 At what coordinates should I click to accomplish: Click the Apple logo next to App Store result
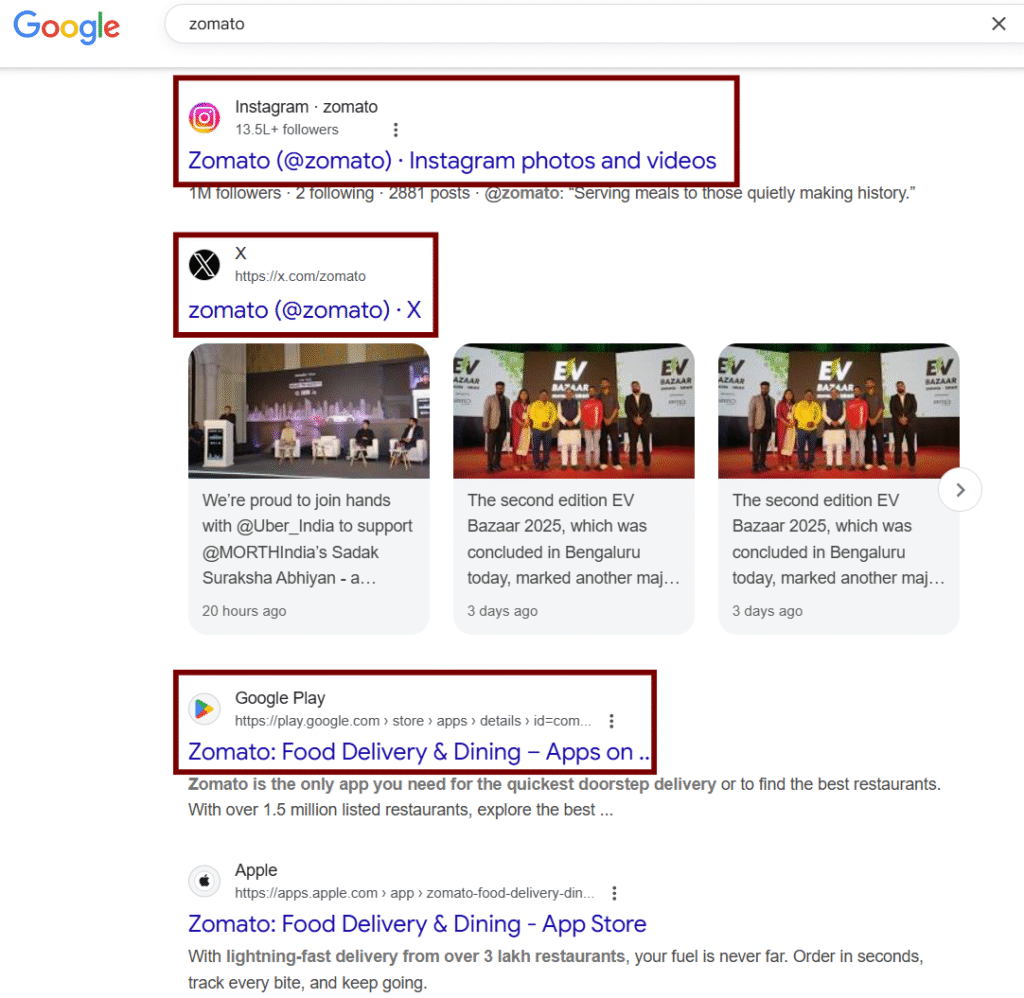click(x=204, y=880)
